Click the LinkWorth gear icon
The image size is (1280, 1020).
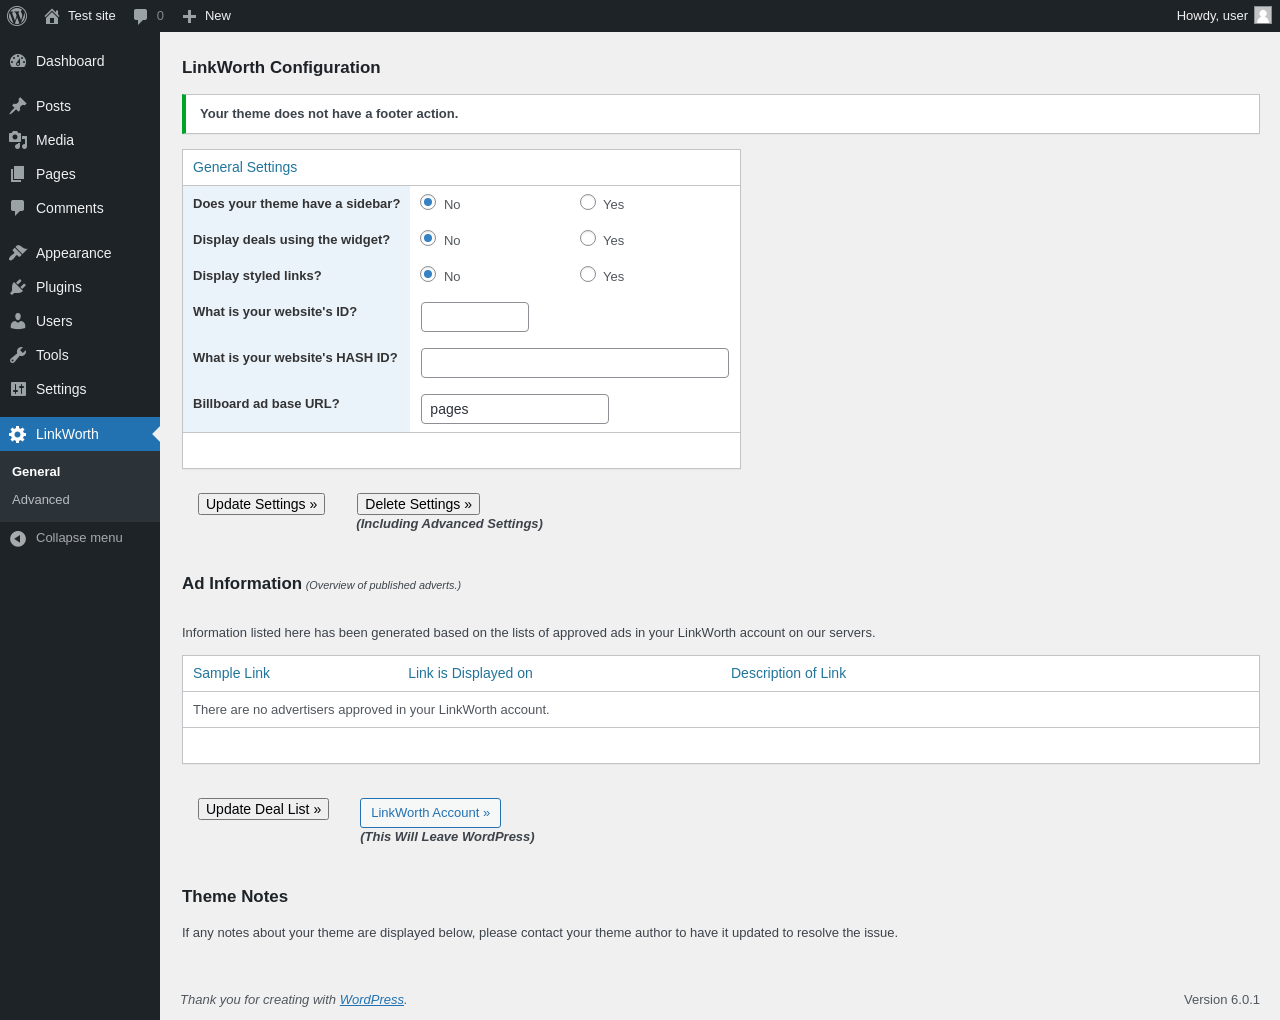tap(18, 434)
